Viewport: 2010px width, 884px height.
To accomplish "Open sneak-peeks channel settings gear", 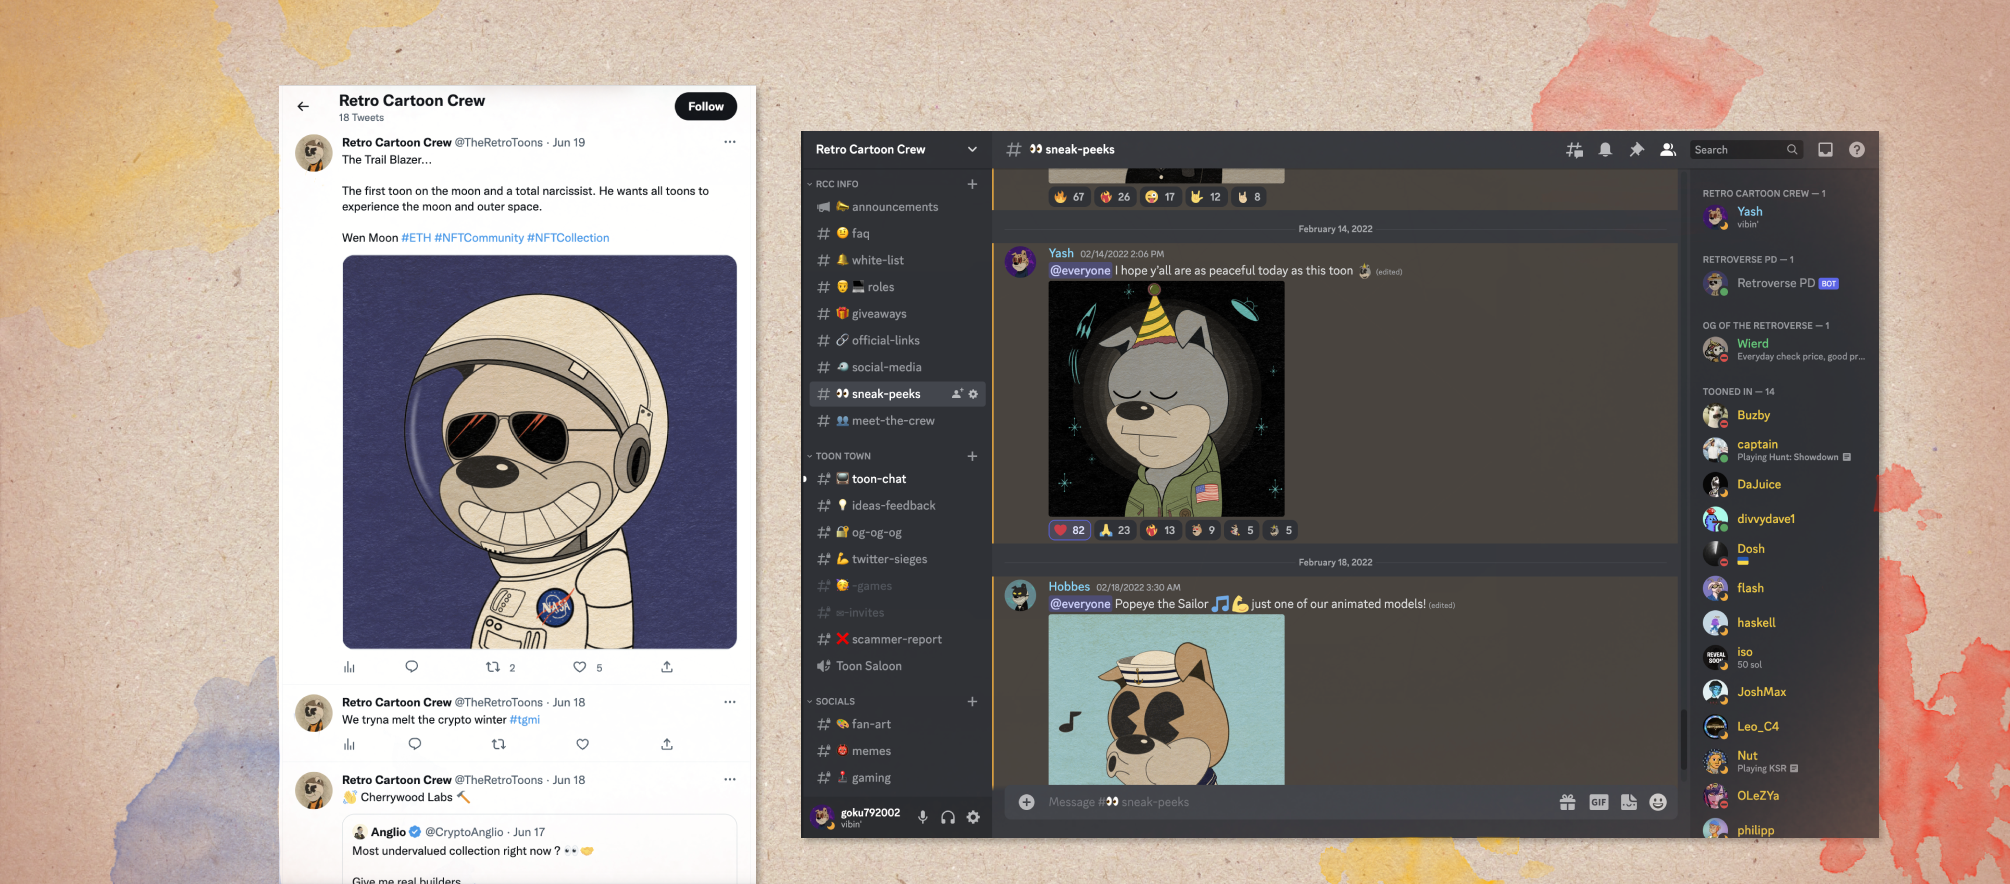I will (x=973, y=394).
